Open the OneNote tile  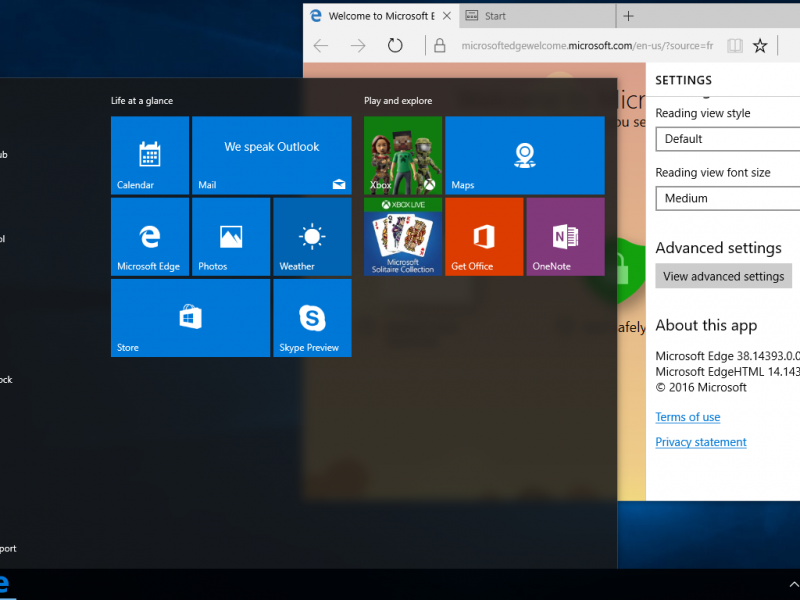(565, 237)
